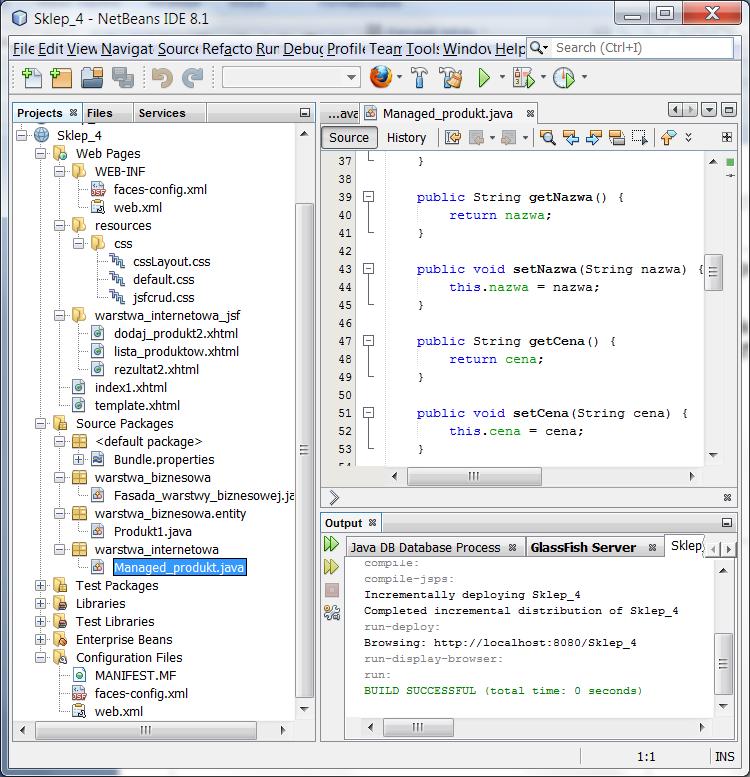Screen dimensions: 750x777
Task: Minimize the Output window panel
Action: (x=727, y=523)
